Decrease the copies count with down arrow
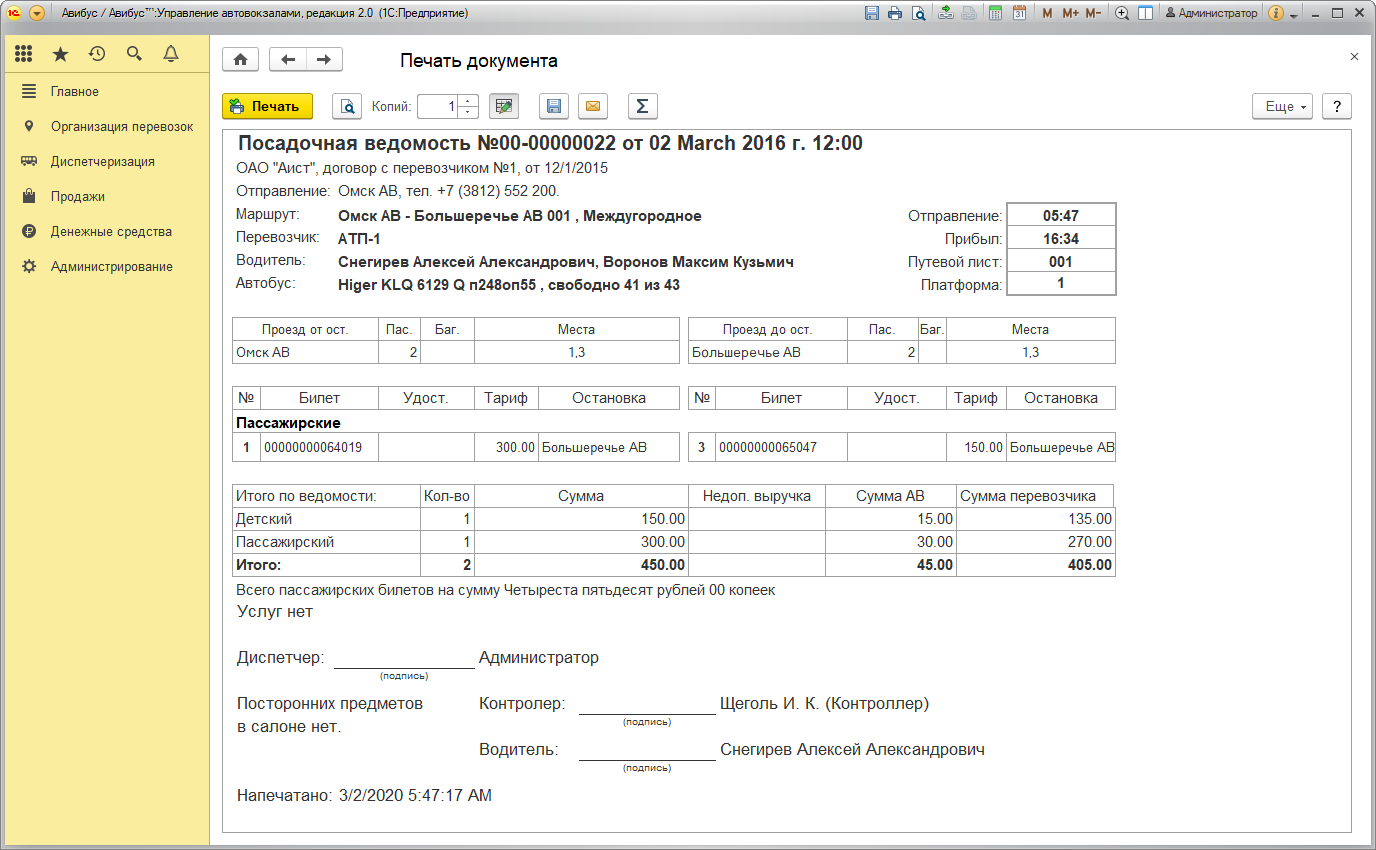1376x850 pixels. tap(469, 112)
